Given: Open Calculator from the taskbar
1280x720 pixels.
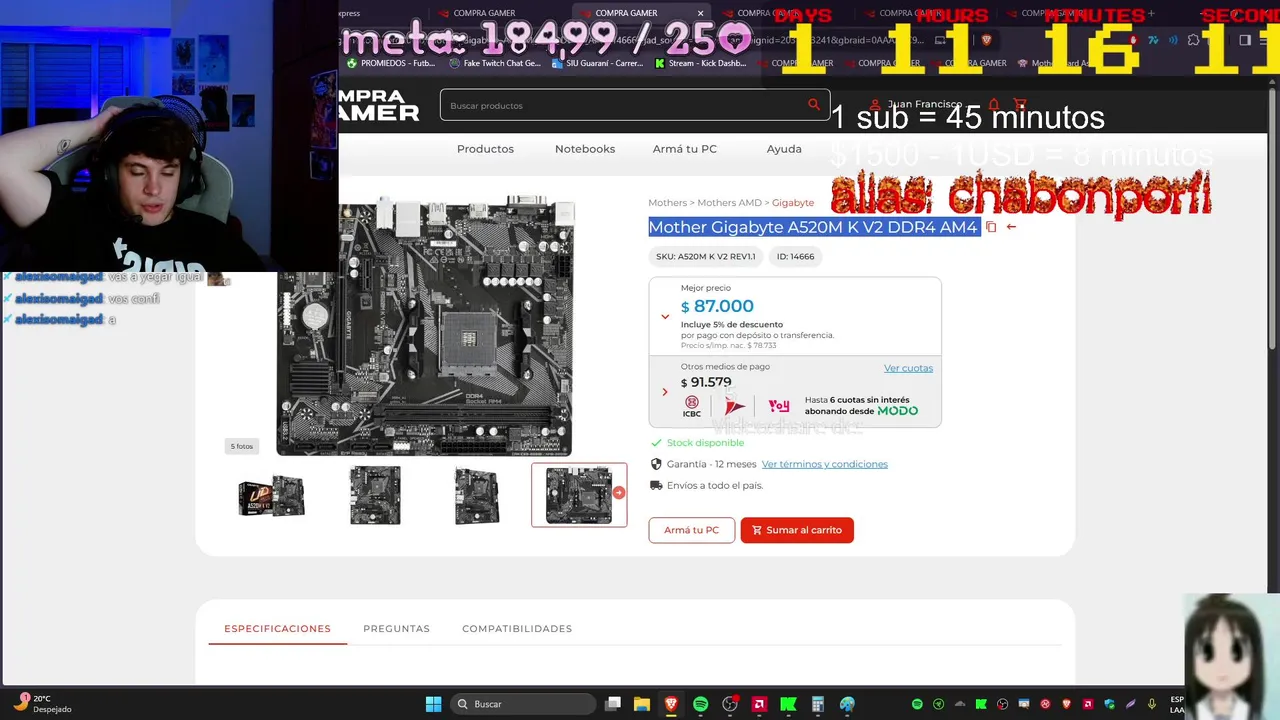Looking at the screenshot, I should click(x=818, y=704).
